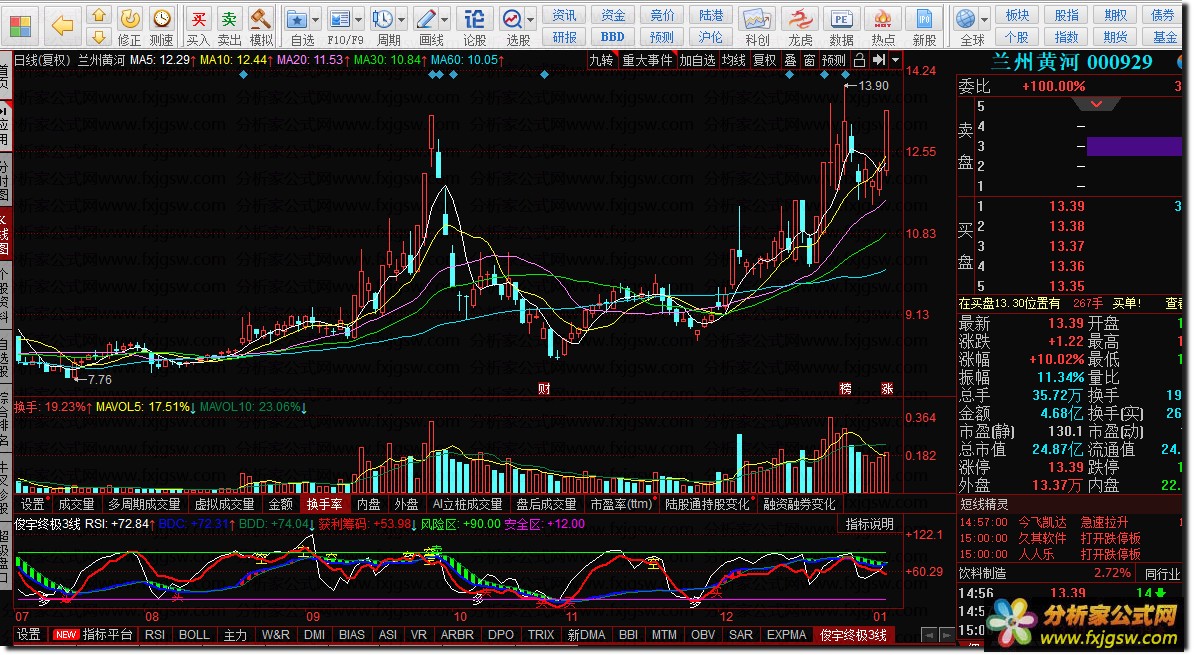Toggle the 九转 indicator
This screenshot has height=655, width=1194.
(x=602, y=60)
